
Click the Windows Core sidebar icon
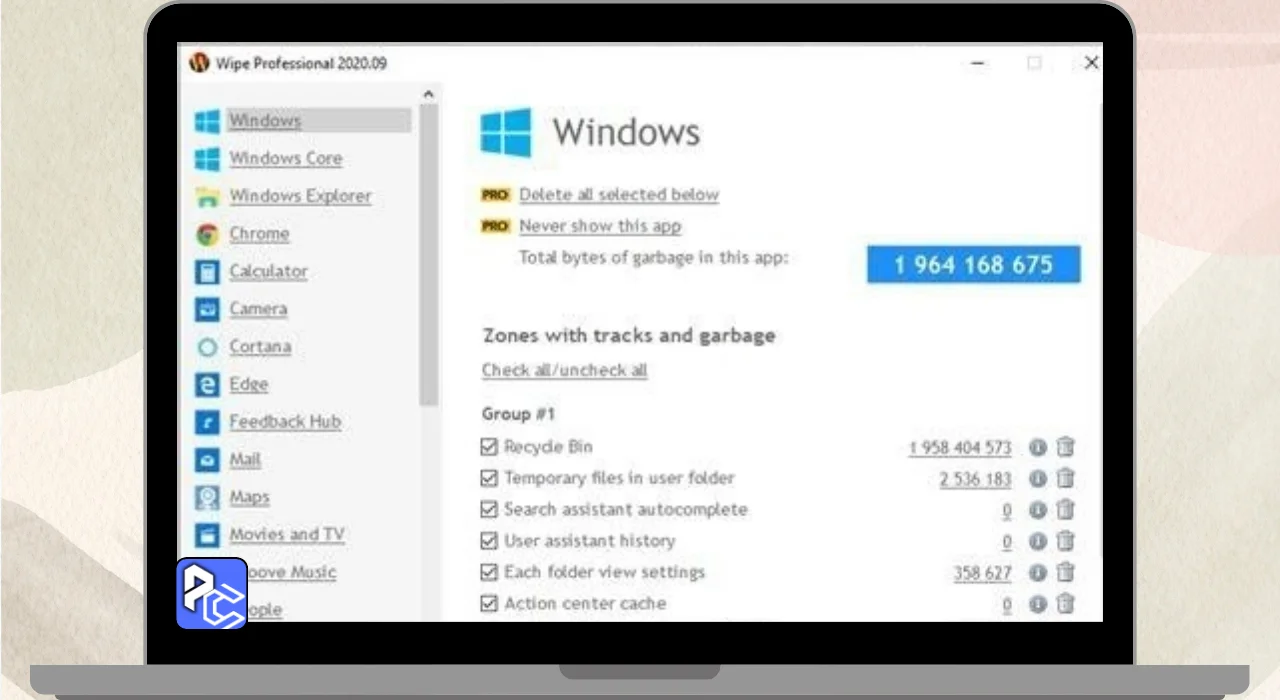pyautogui.click(x=207, y=159)
